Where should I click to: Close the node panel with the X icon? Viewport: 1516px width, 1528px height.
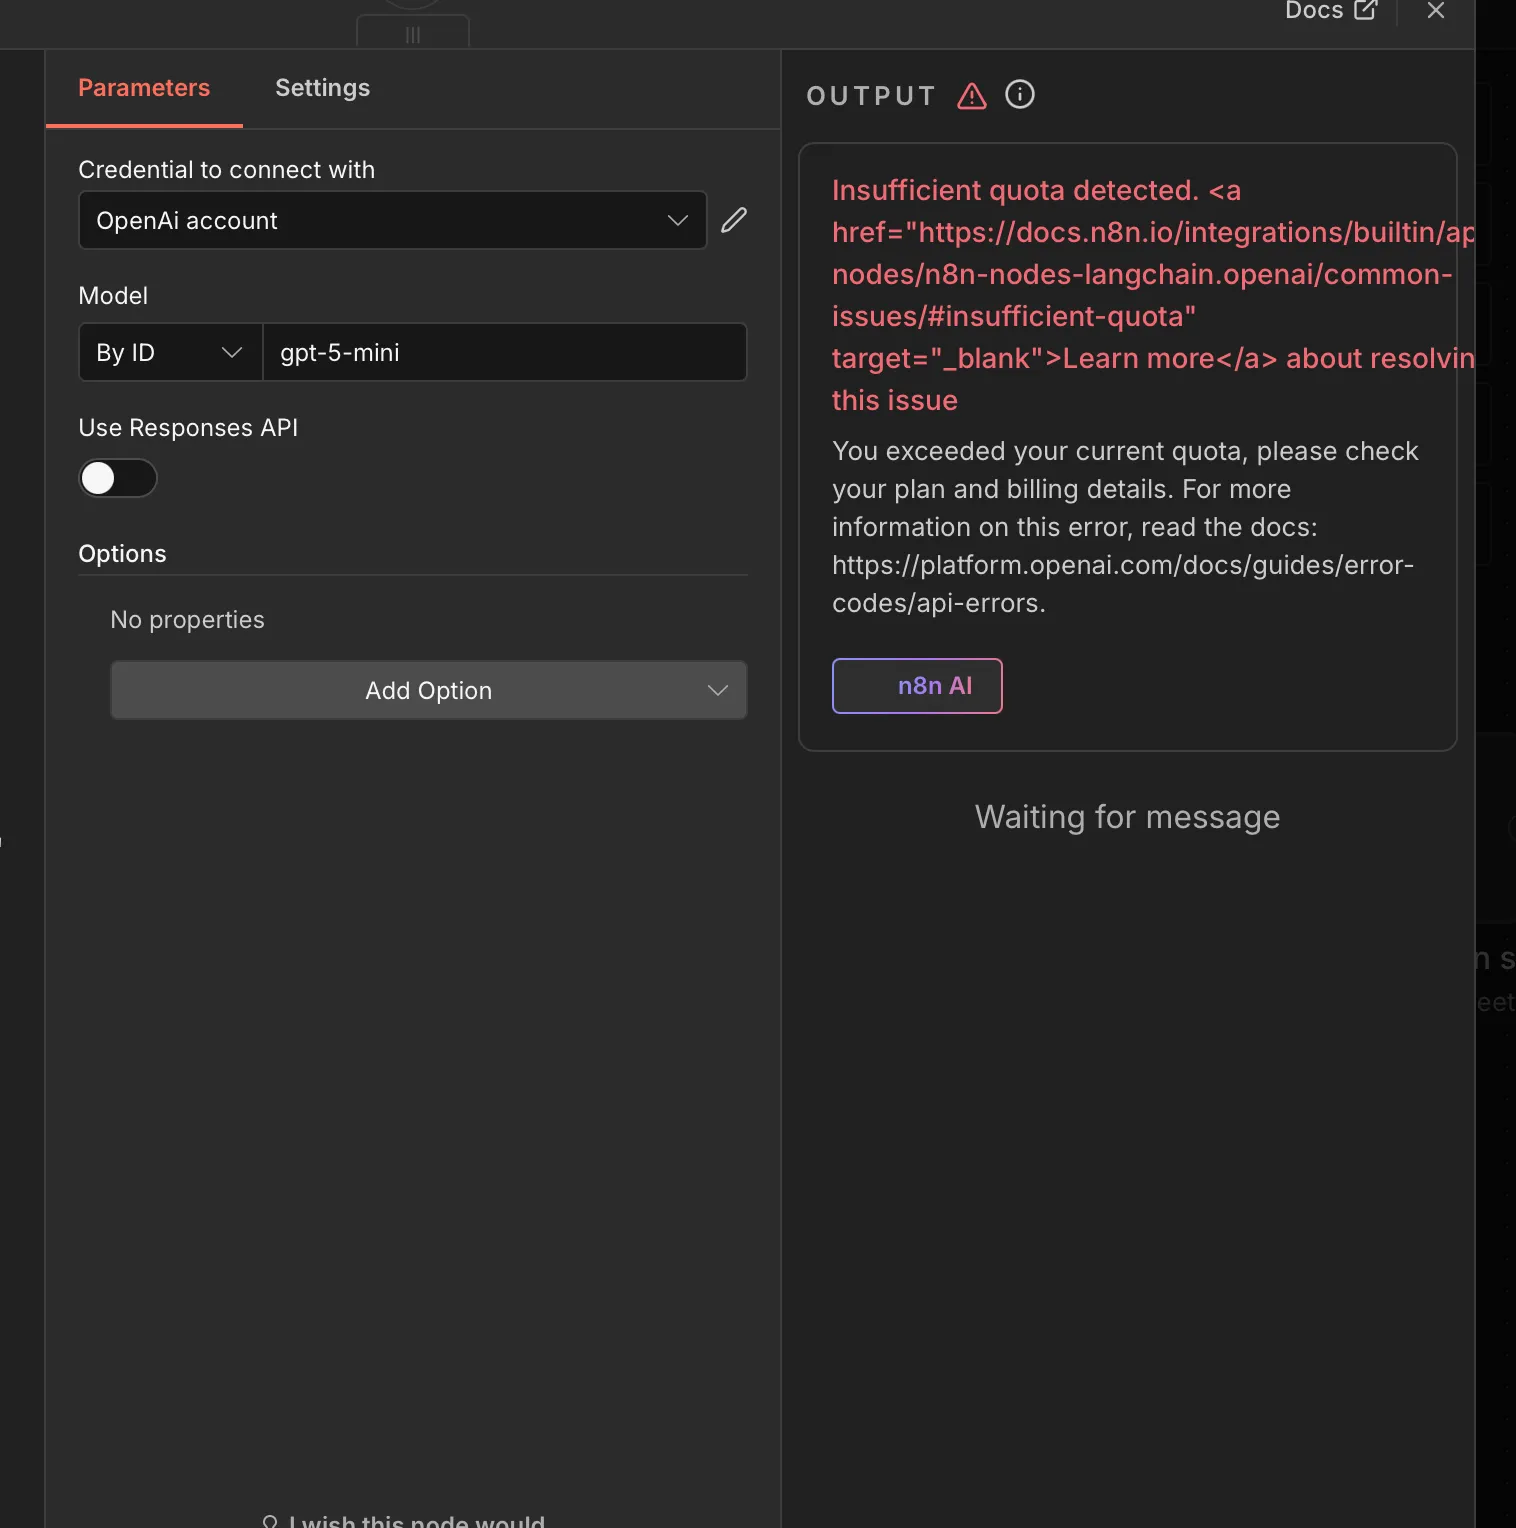(1436, 11)
